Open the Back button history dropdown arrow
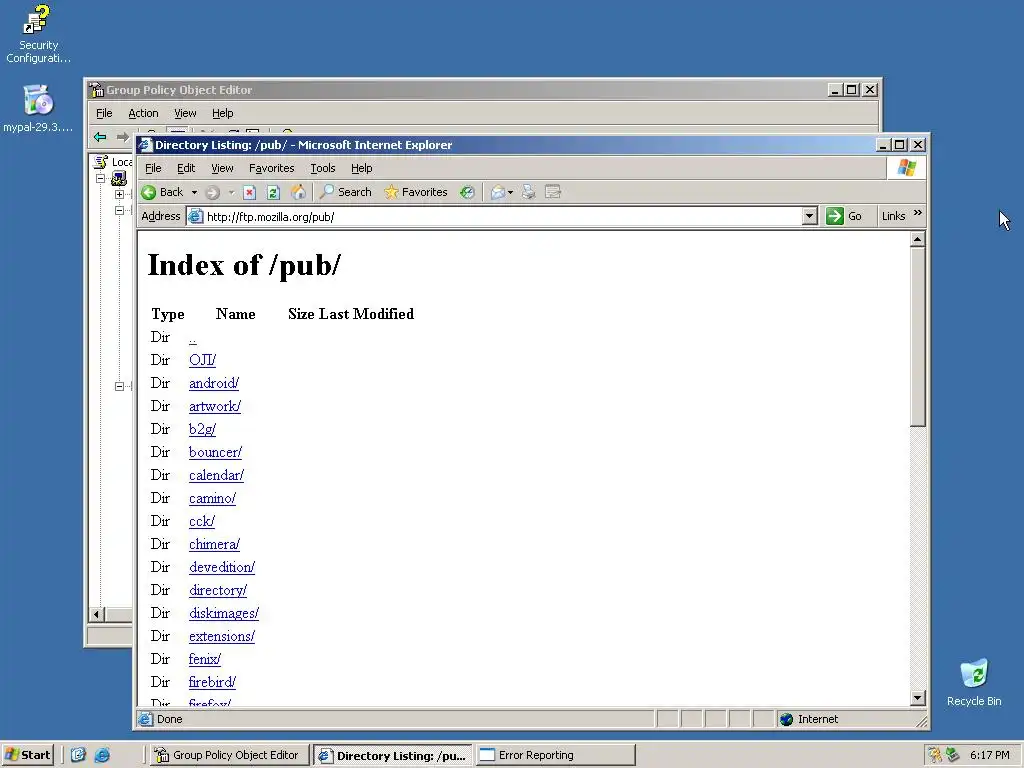Screen dimensions: 1024x768 (194, 193)
